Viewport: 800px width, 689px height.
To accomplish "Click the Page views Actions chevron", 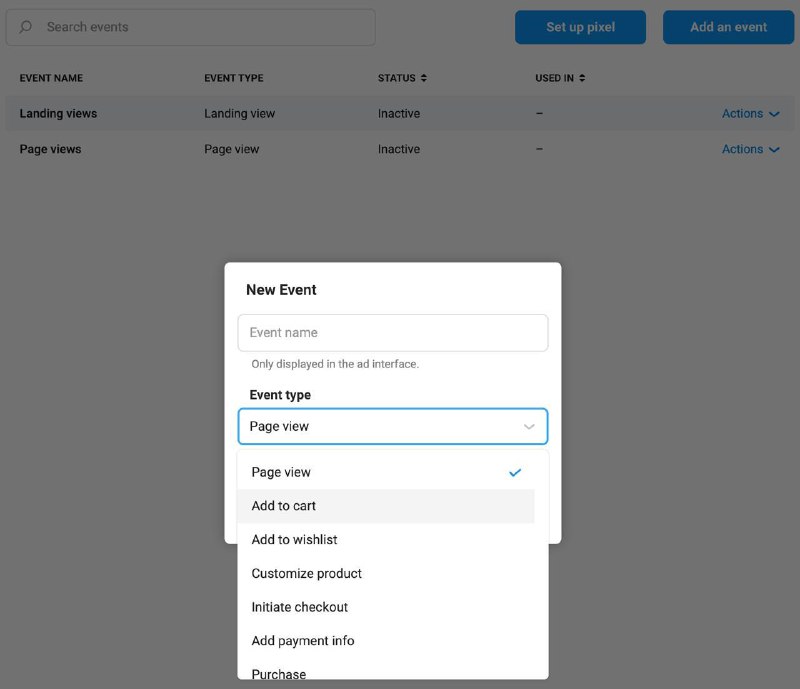I will pyautogui.click(x=774, y=150).
